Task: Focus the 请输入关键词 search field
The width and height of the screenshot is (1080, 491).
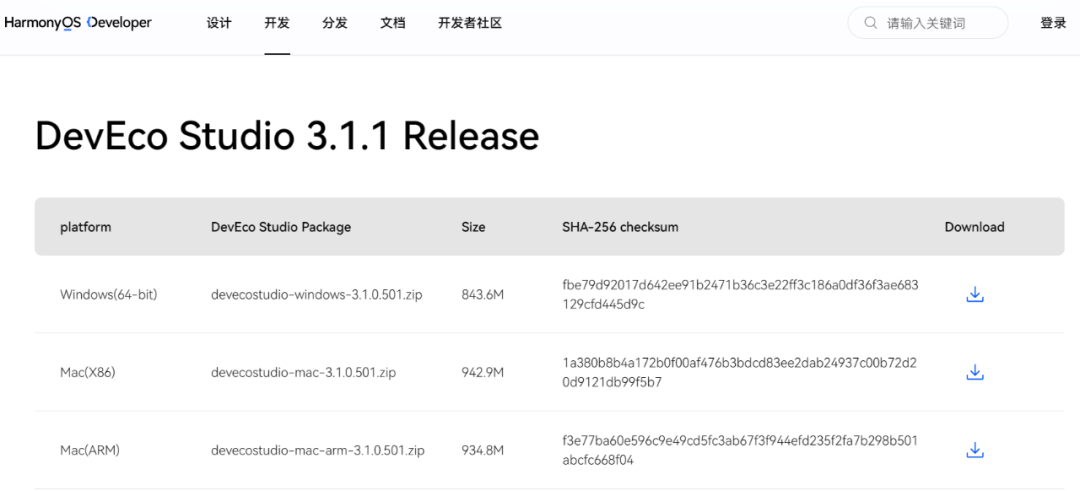Action: [928, 23]
